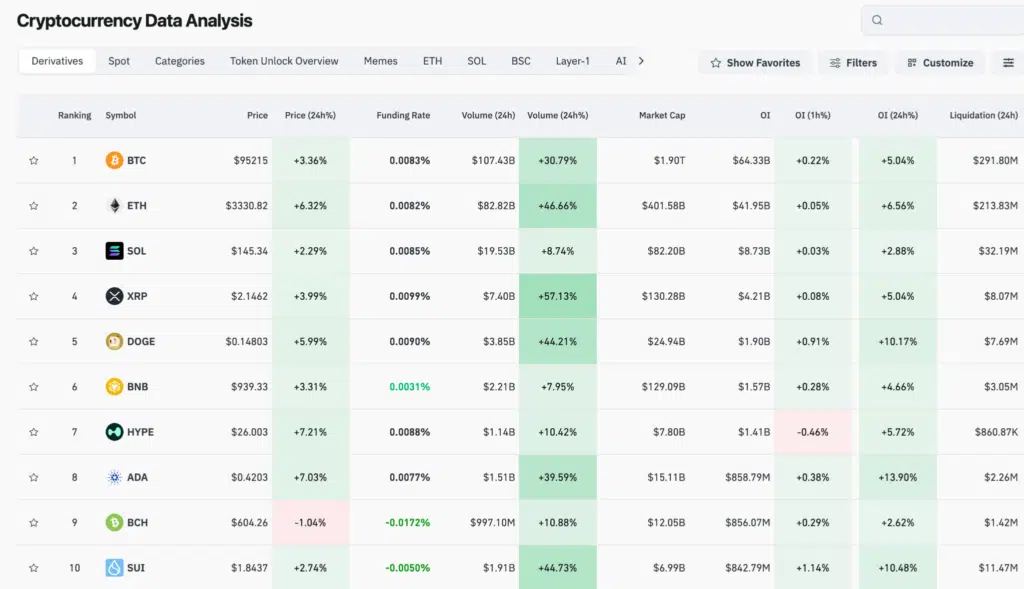Click the XRP coin icon
This screenshot has height=589, width=1024.
[x=114, y=296]
